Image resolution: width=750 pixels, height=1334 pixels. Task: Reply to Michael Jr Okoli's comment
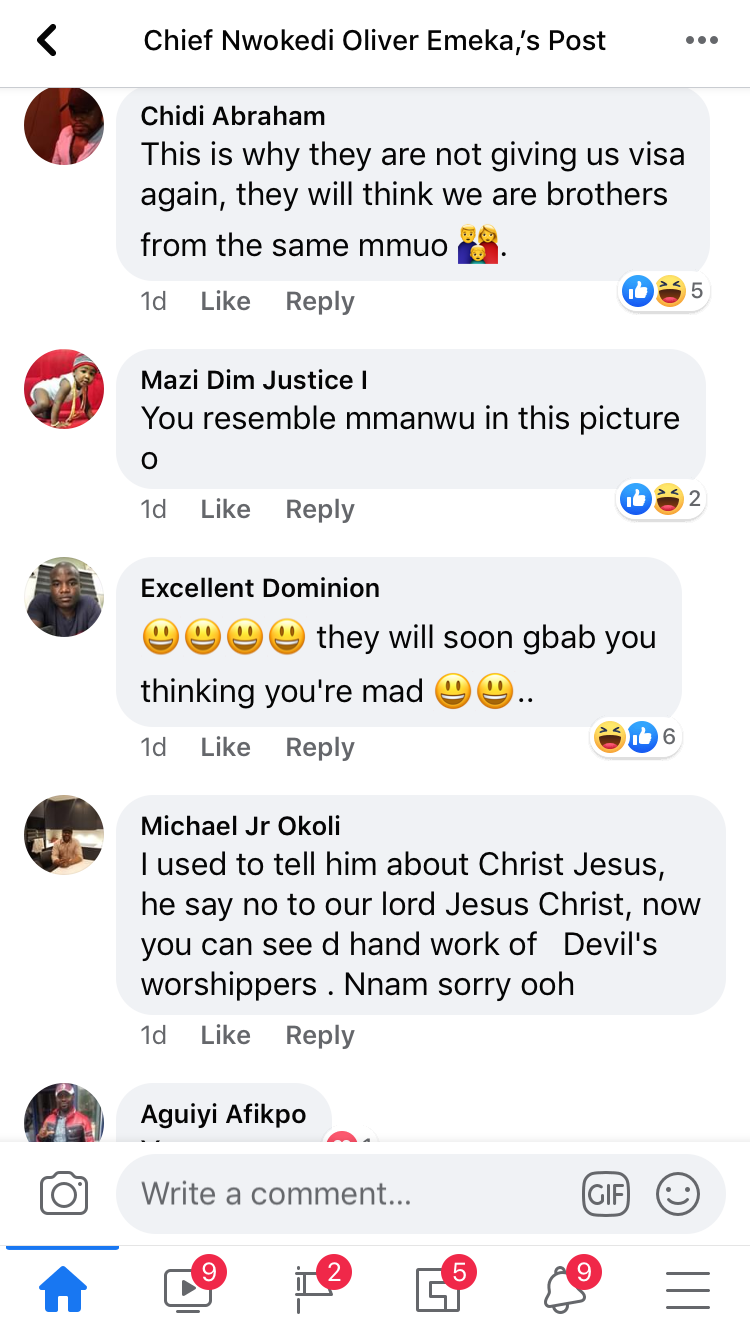pos(320,1035)
